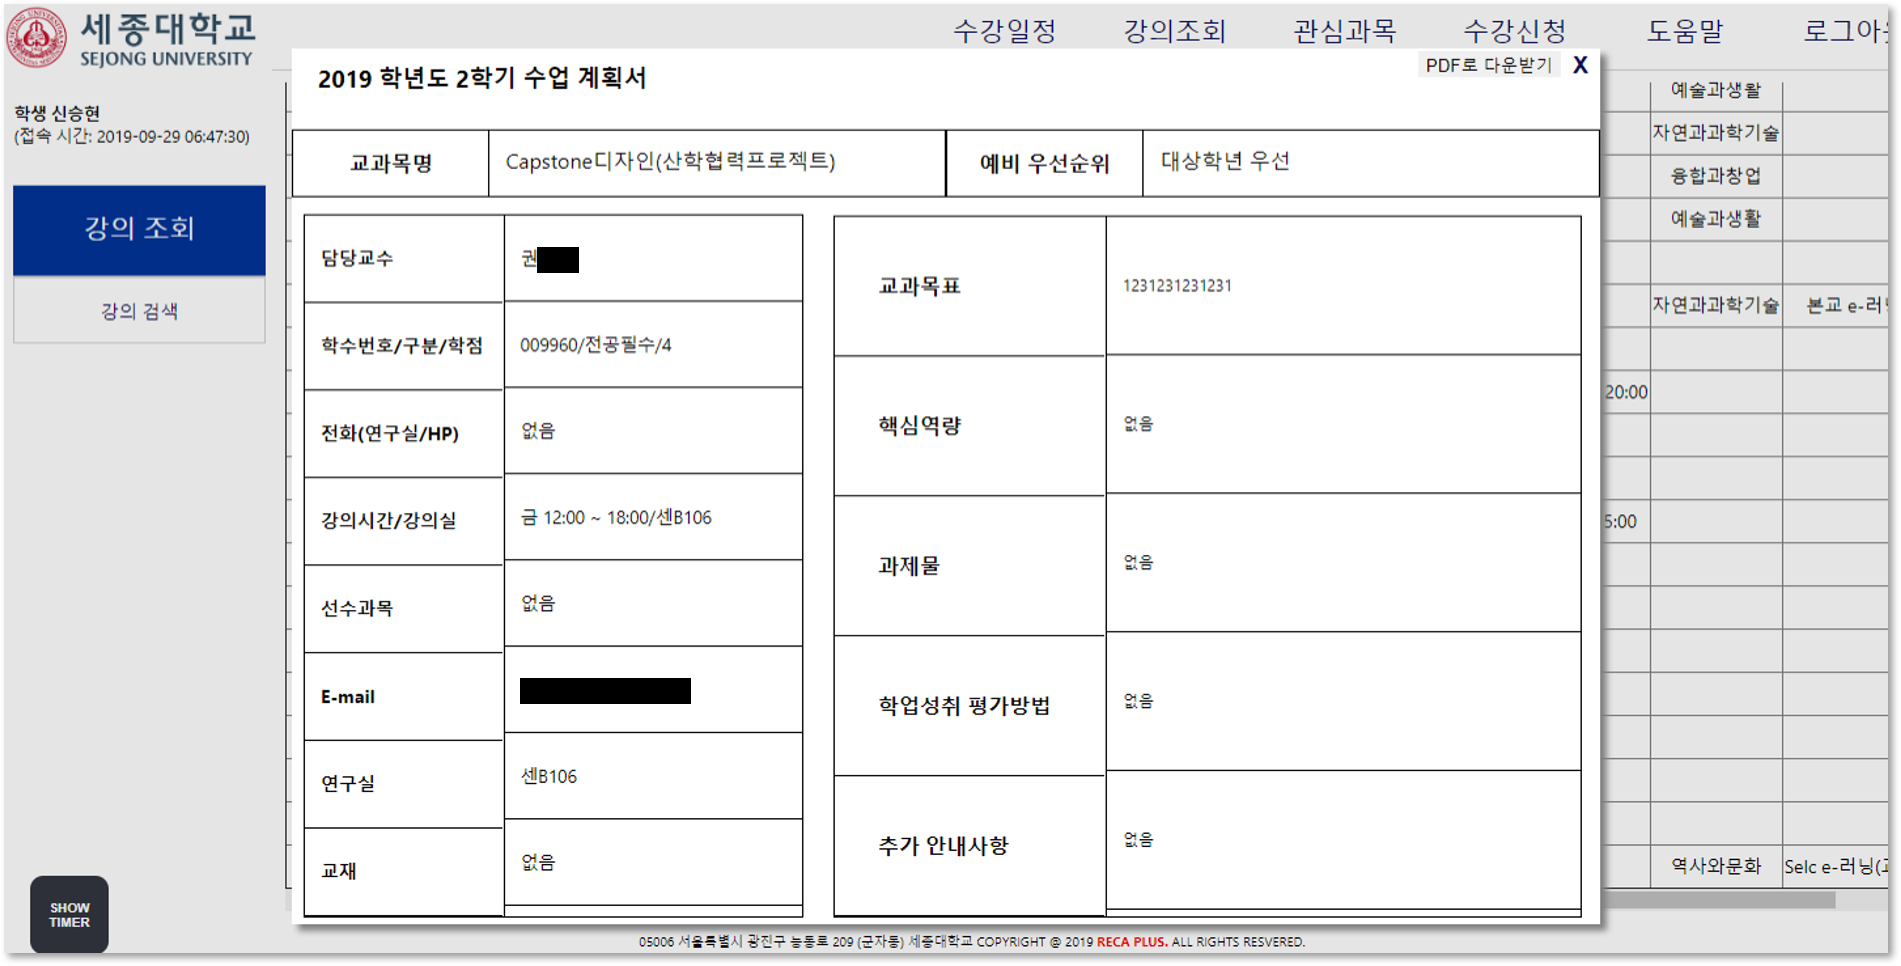Click the student name 학생 신승현
Screen dimensions: 1901x966
coord(57,113)
